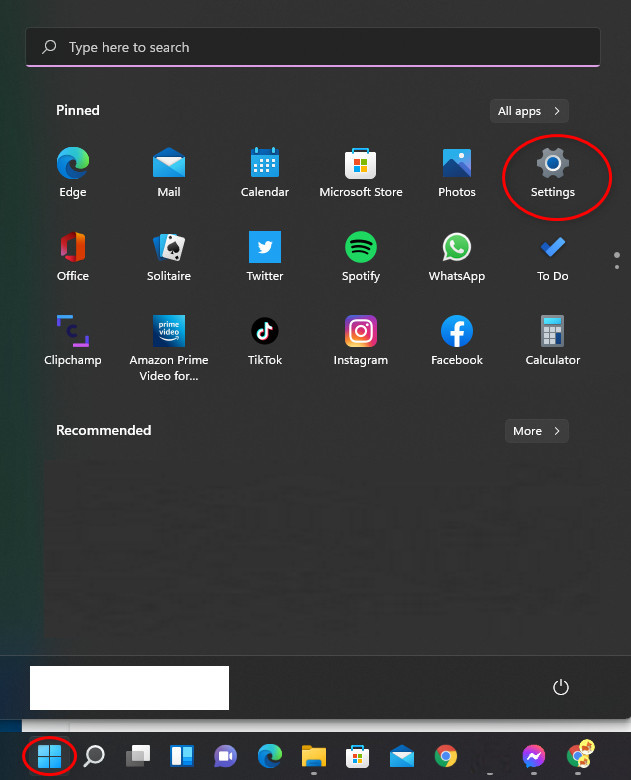This screenshot has width=631, height=780.
Task: Open Mail icon on the taskbar
Action: pos(402,756)
